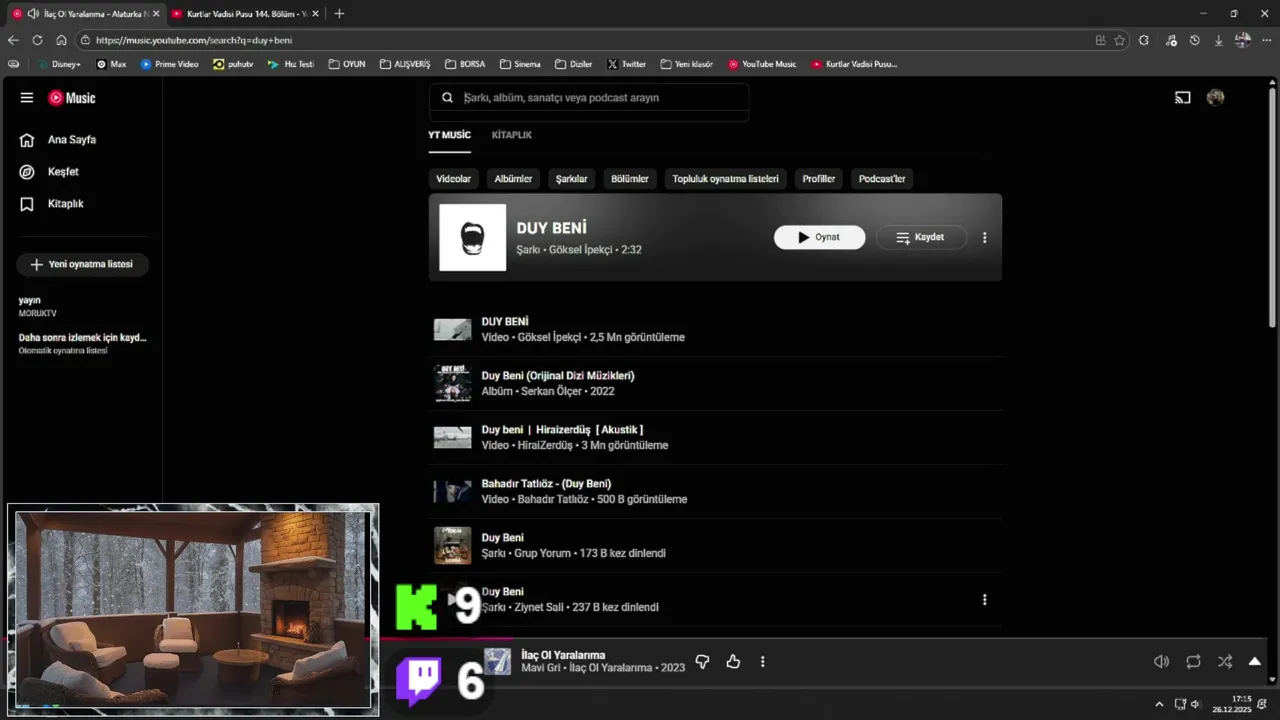Show hidden system tray icons

pos(1159,704)
